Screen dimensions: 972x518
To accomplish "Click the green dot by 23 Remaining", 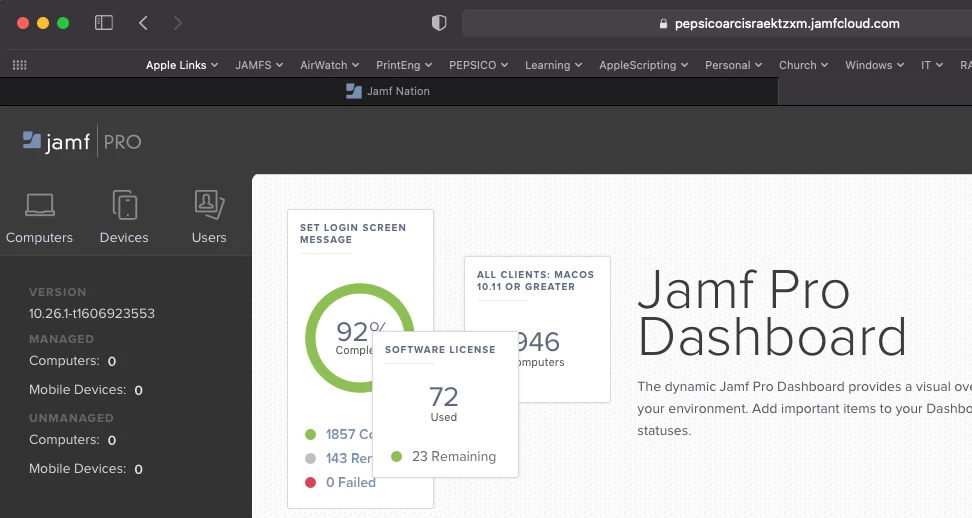I will 397,457.
